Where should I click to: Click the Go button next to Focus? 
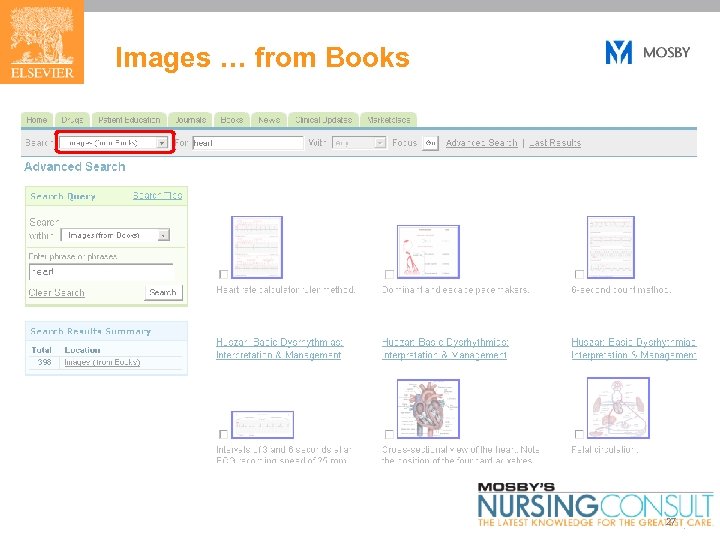[x=430, y=143]
